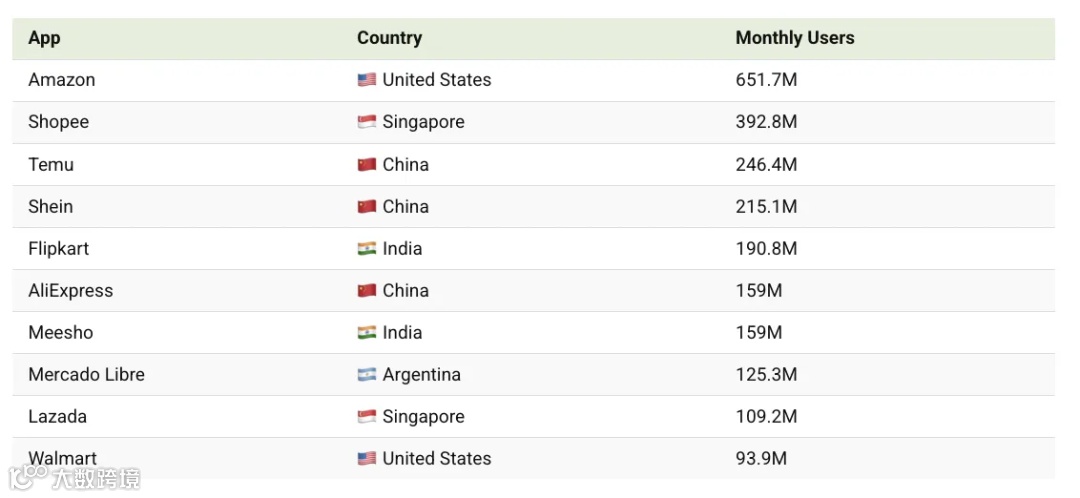Select the App column header

pos(44,38)
